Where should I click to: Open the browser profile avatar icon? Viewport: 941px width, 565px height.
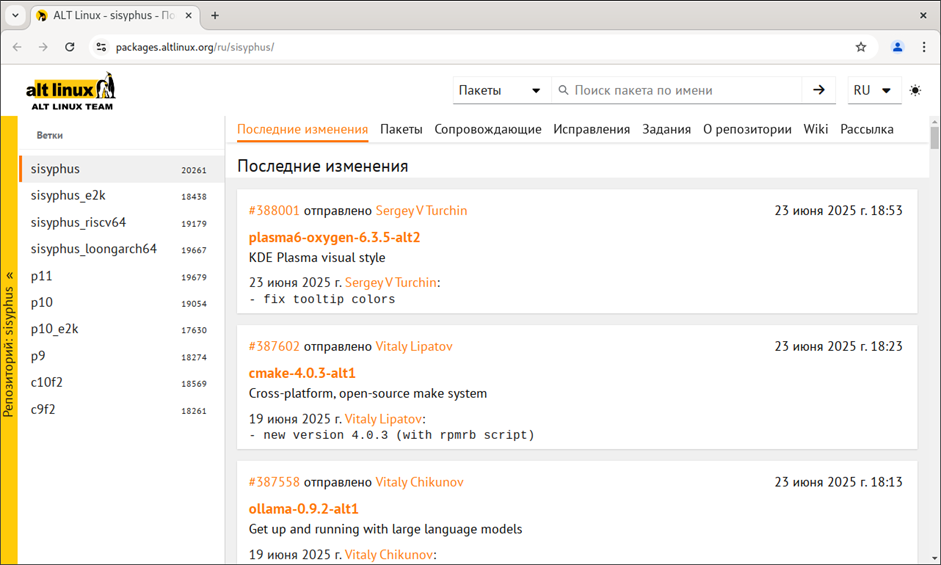click(897, 47)
